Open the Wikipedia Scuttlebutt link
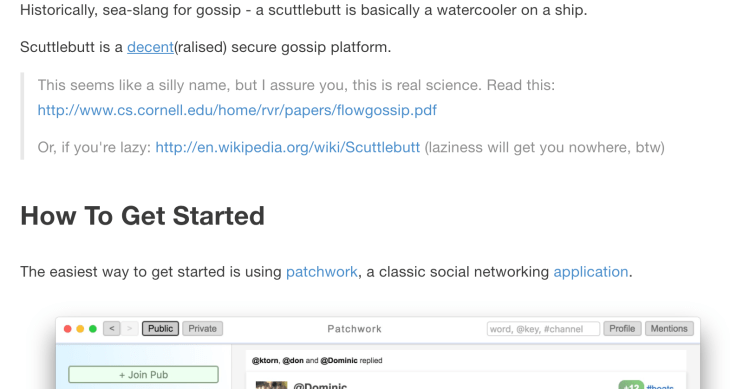This screenshot has width=730, height=389. click(x=288, y=148)
